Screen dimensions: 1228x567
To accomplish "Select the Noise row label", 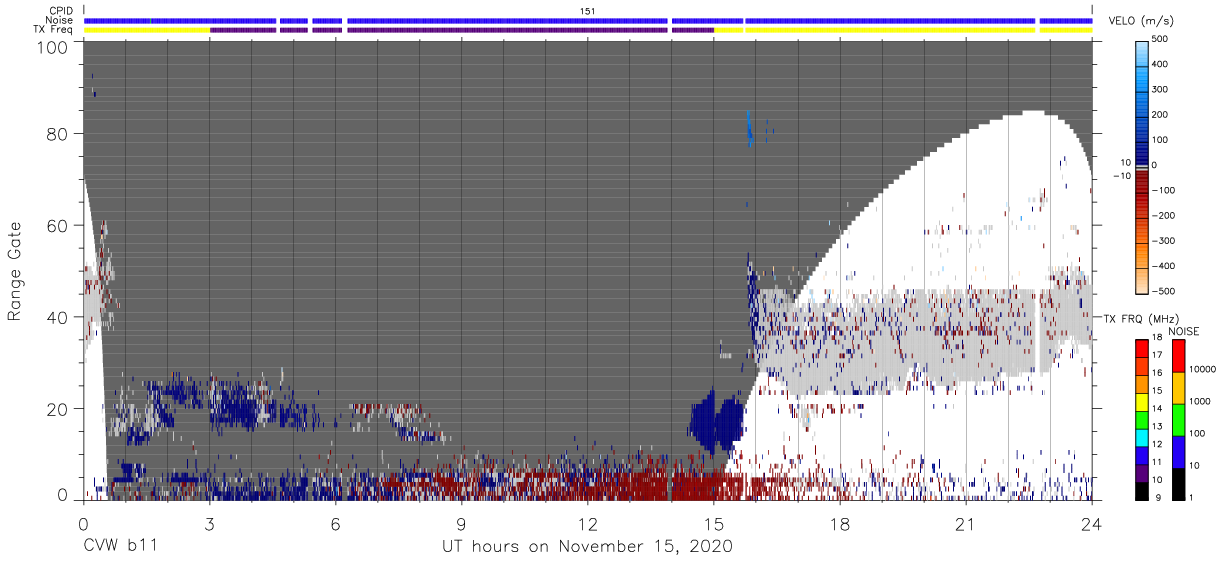I will click(61, 20).
